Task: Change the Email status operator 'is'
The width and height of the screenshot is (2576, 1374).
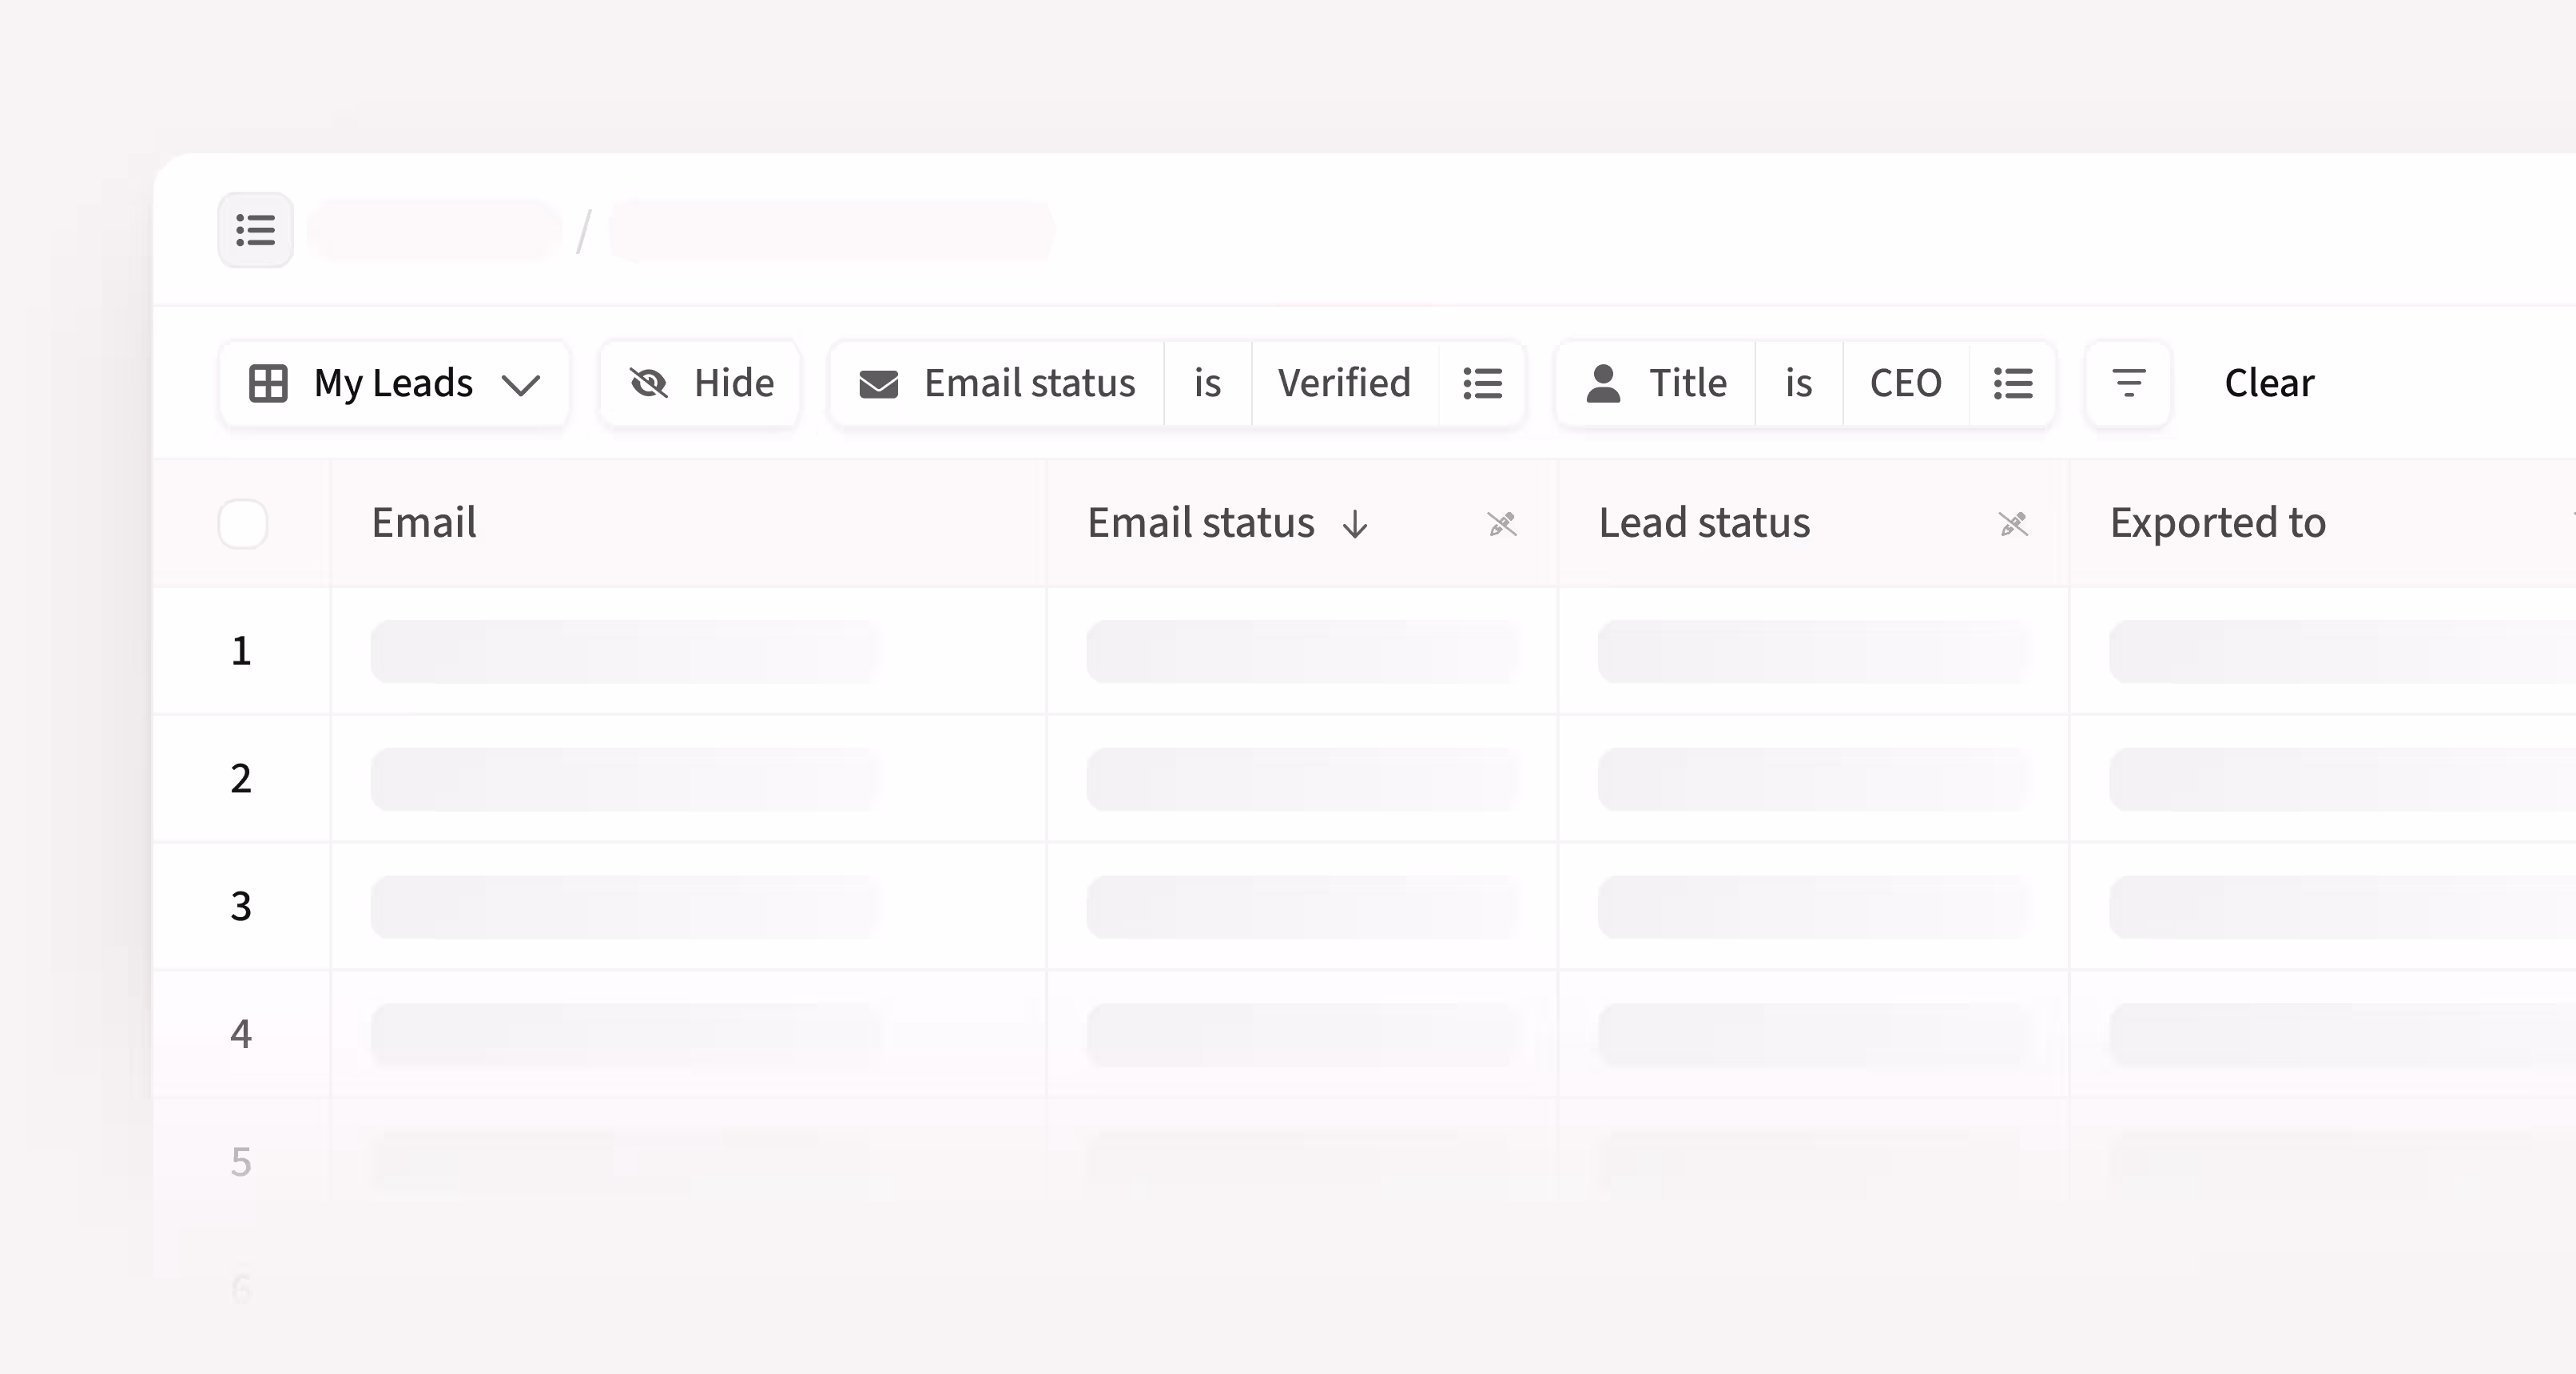Action: pos(1208,384)
